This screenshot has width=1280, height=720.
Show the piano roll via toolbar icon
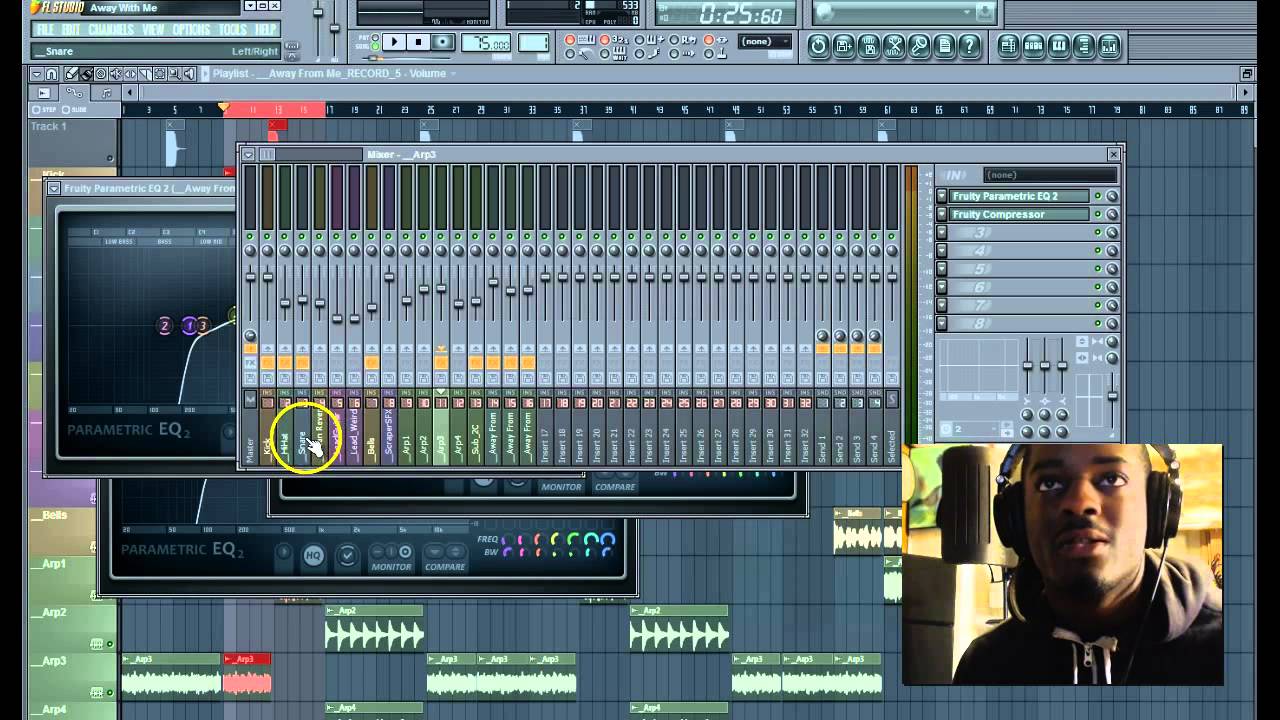pyautogui.click(x=1058, y=46)
